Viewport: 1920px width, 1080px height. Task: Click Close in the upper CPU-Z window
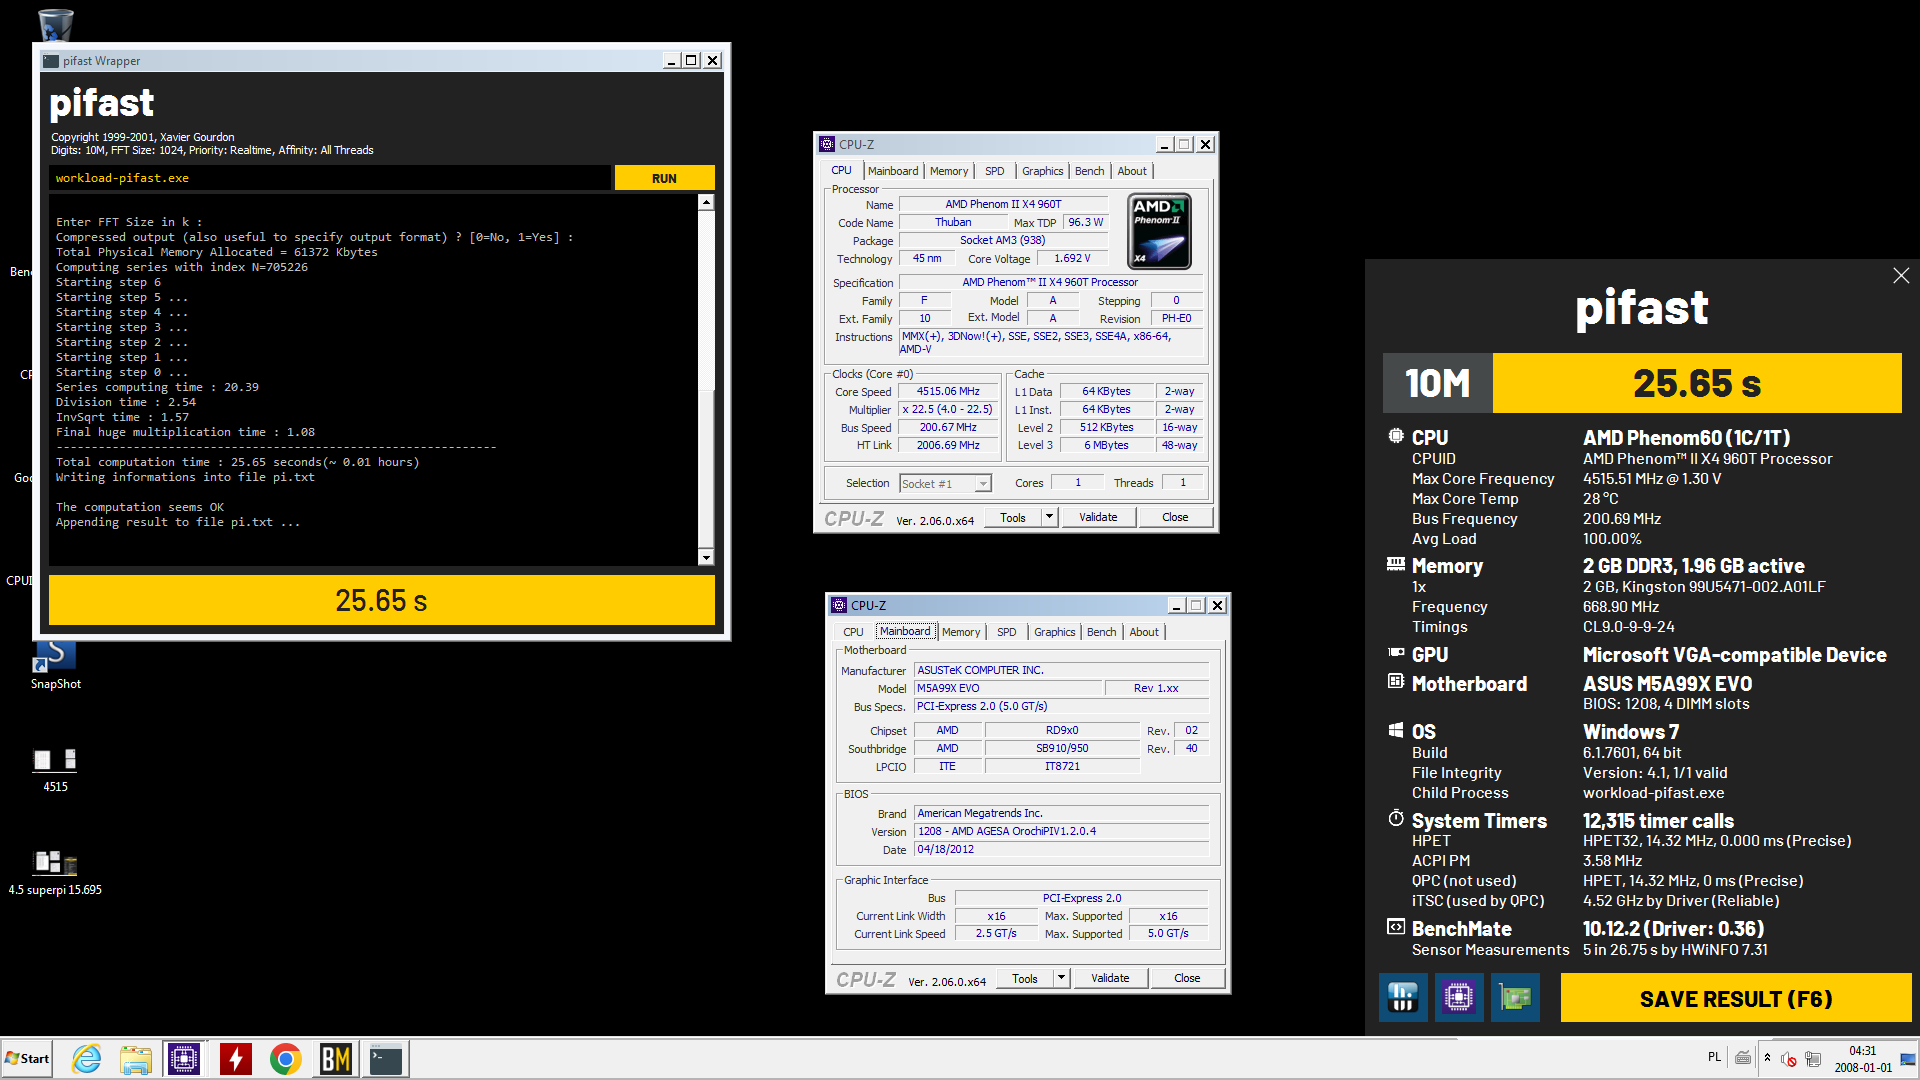pyautogui.click(x=1175, y=517)
